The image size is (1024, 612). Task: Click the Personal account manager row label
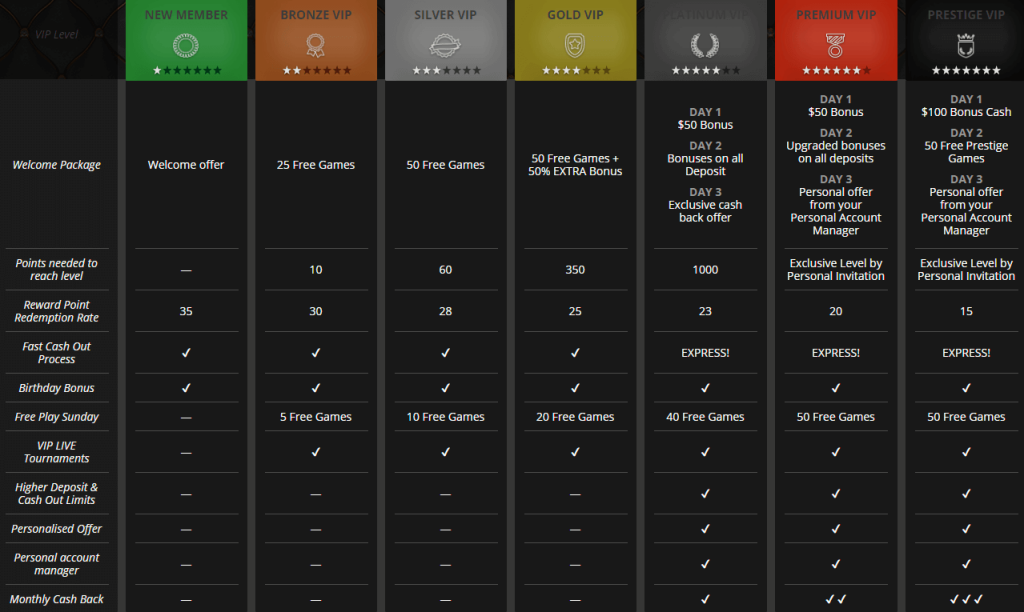click(57, 564)
